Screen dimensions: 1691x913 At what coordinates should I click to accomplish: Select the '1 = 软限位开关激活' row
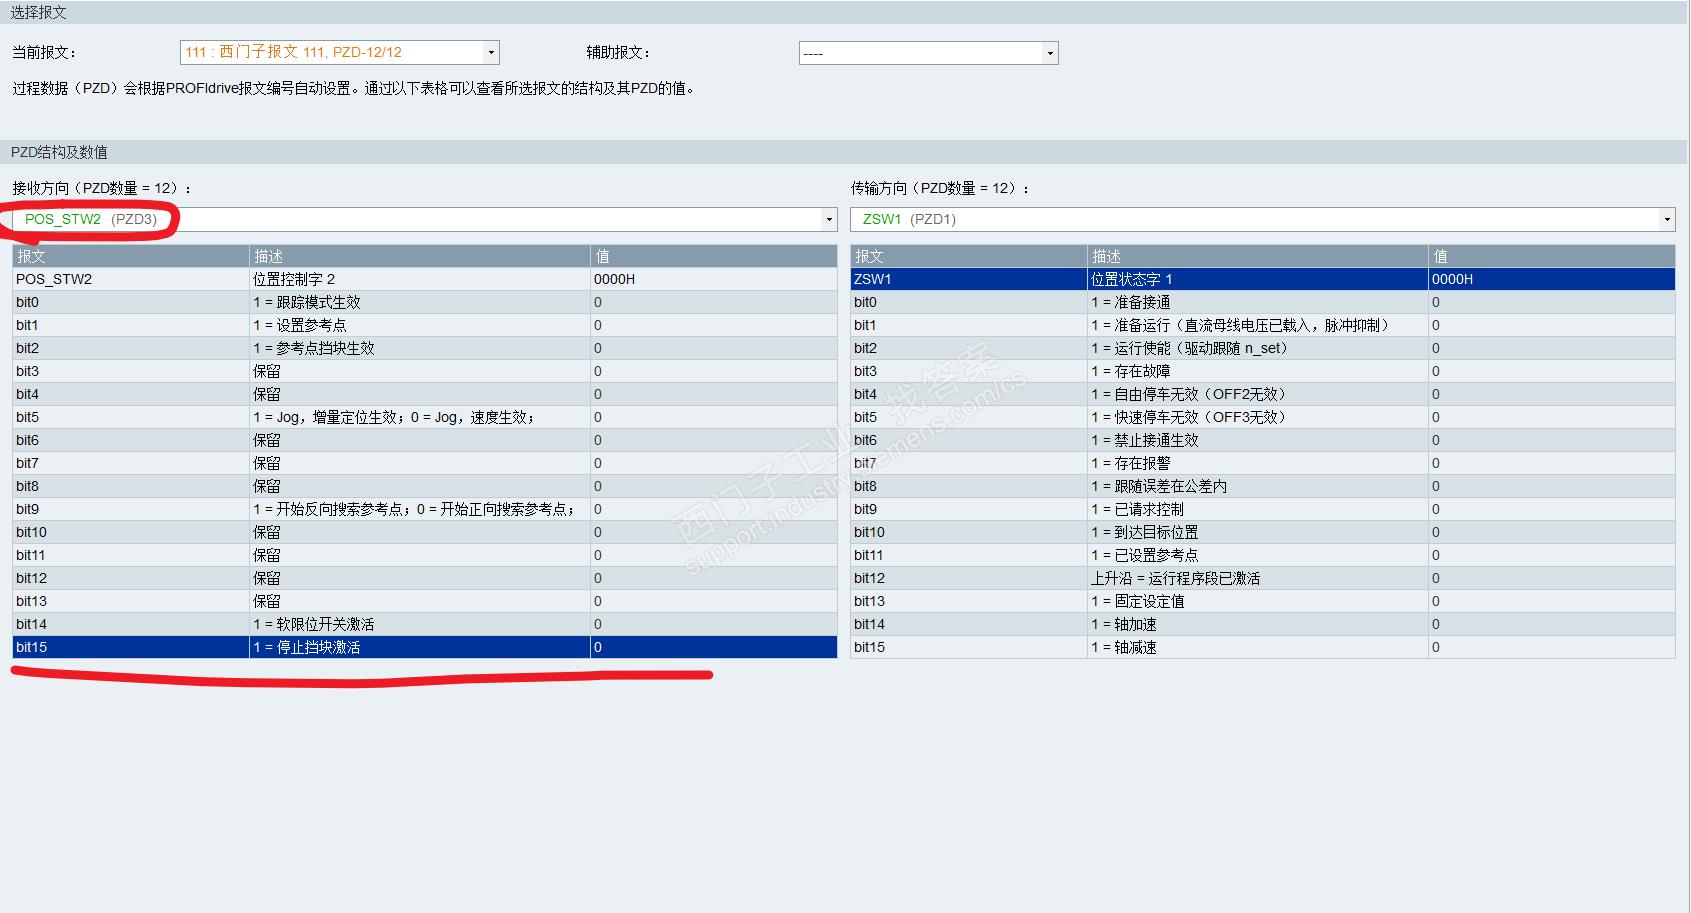coord(425,624)
